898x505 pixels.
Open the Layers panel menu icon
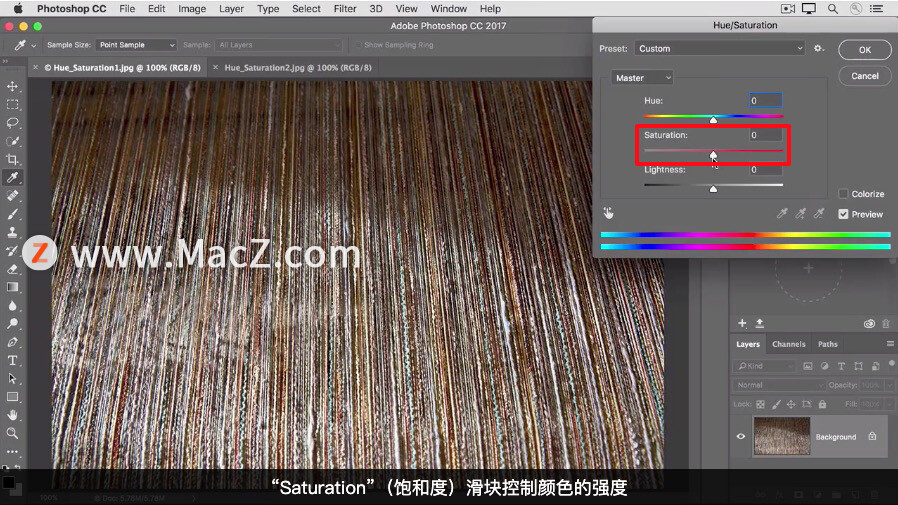click(890, 344)
